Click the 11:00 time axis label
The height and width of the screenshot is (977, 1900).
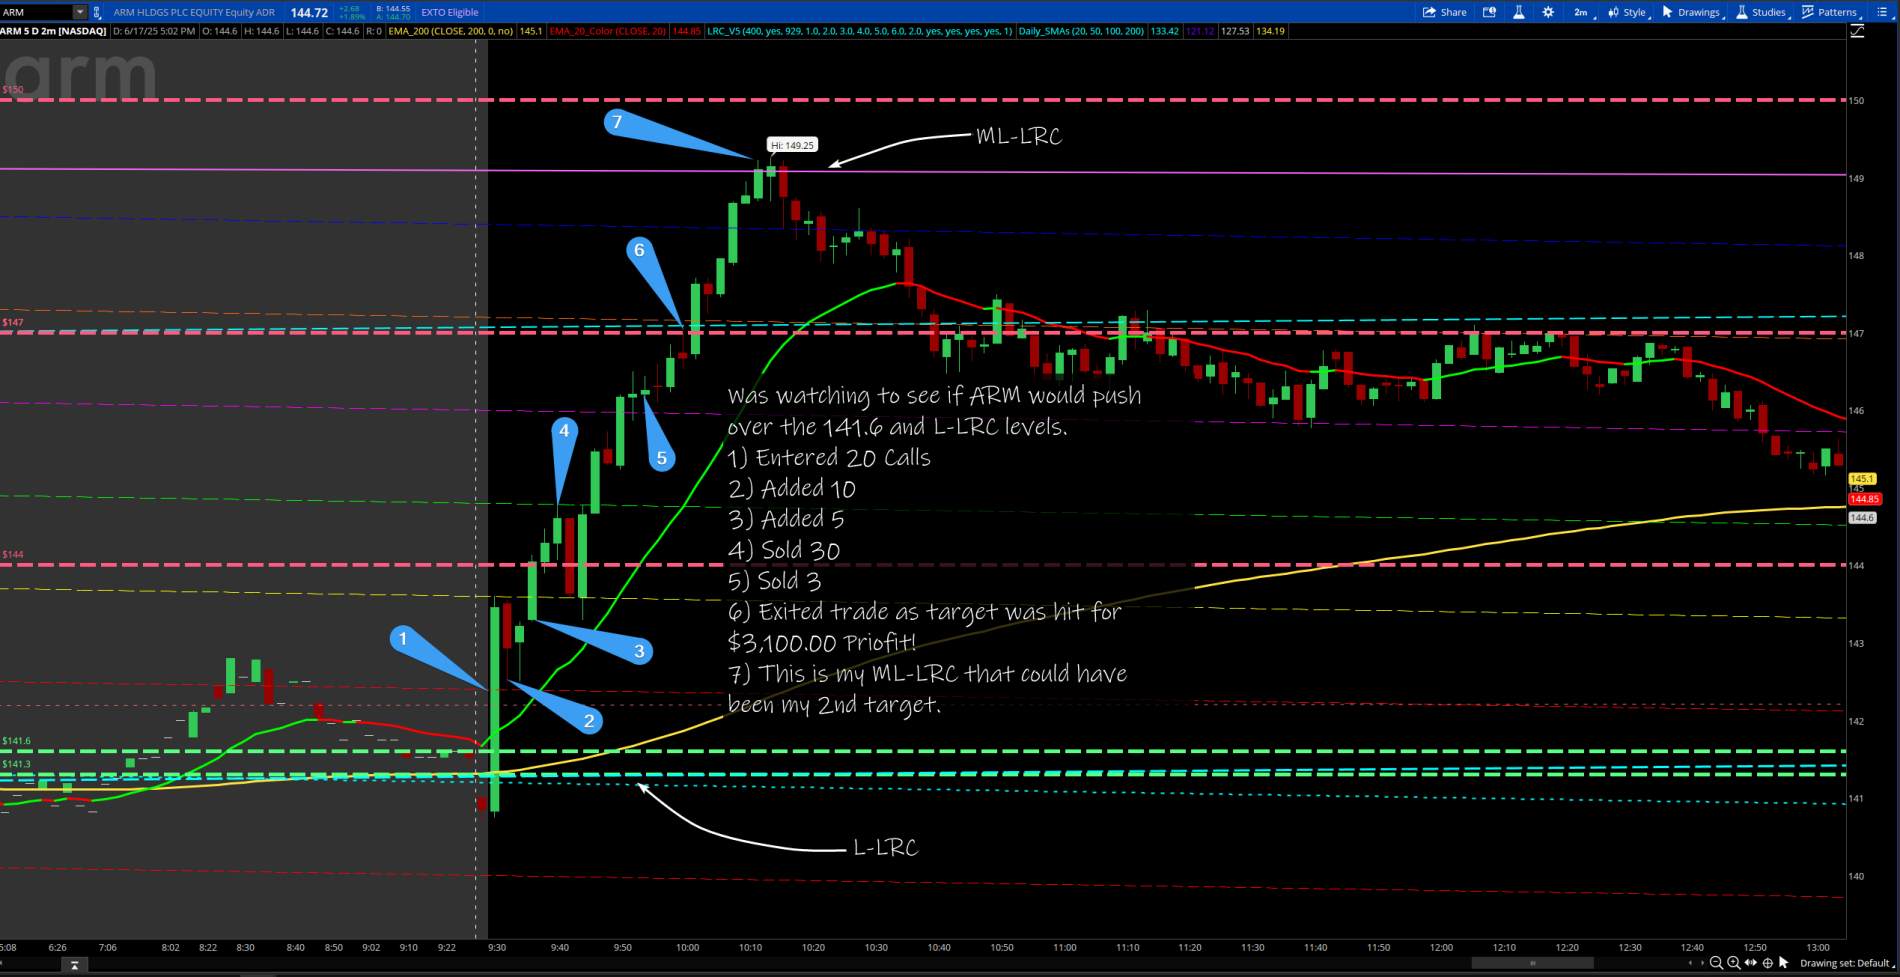1065,947
